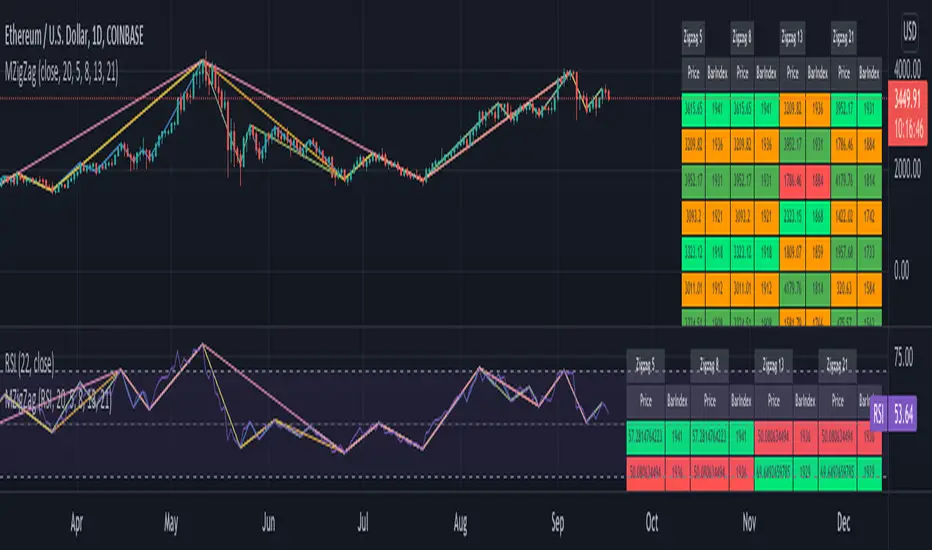Click the green 49.64 cell under RSI Zigzag 13
The width and height of the screenshot is (932, 550).
[773, 473]
